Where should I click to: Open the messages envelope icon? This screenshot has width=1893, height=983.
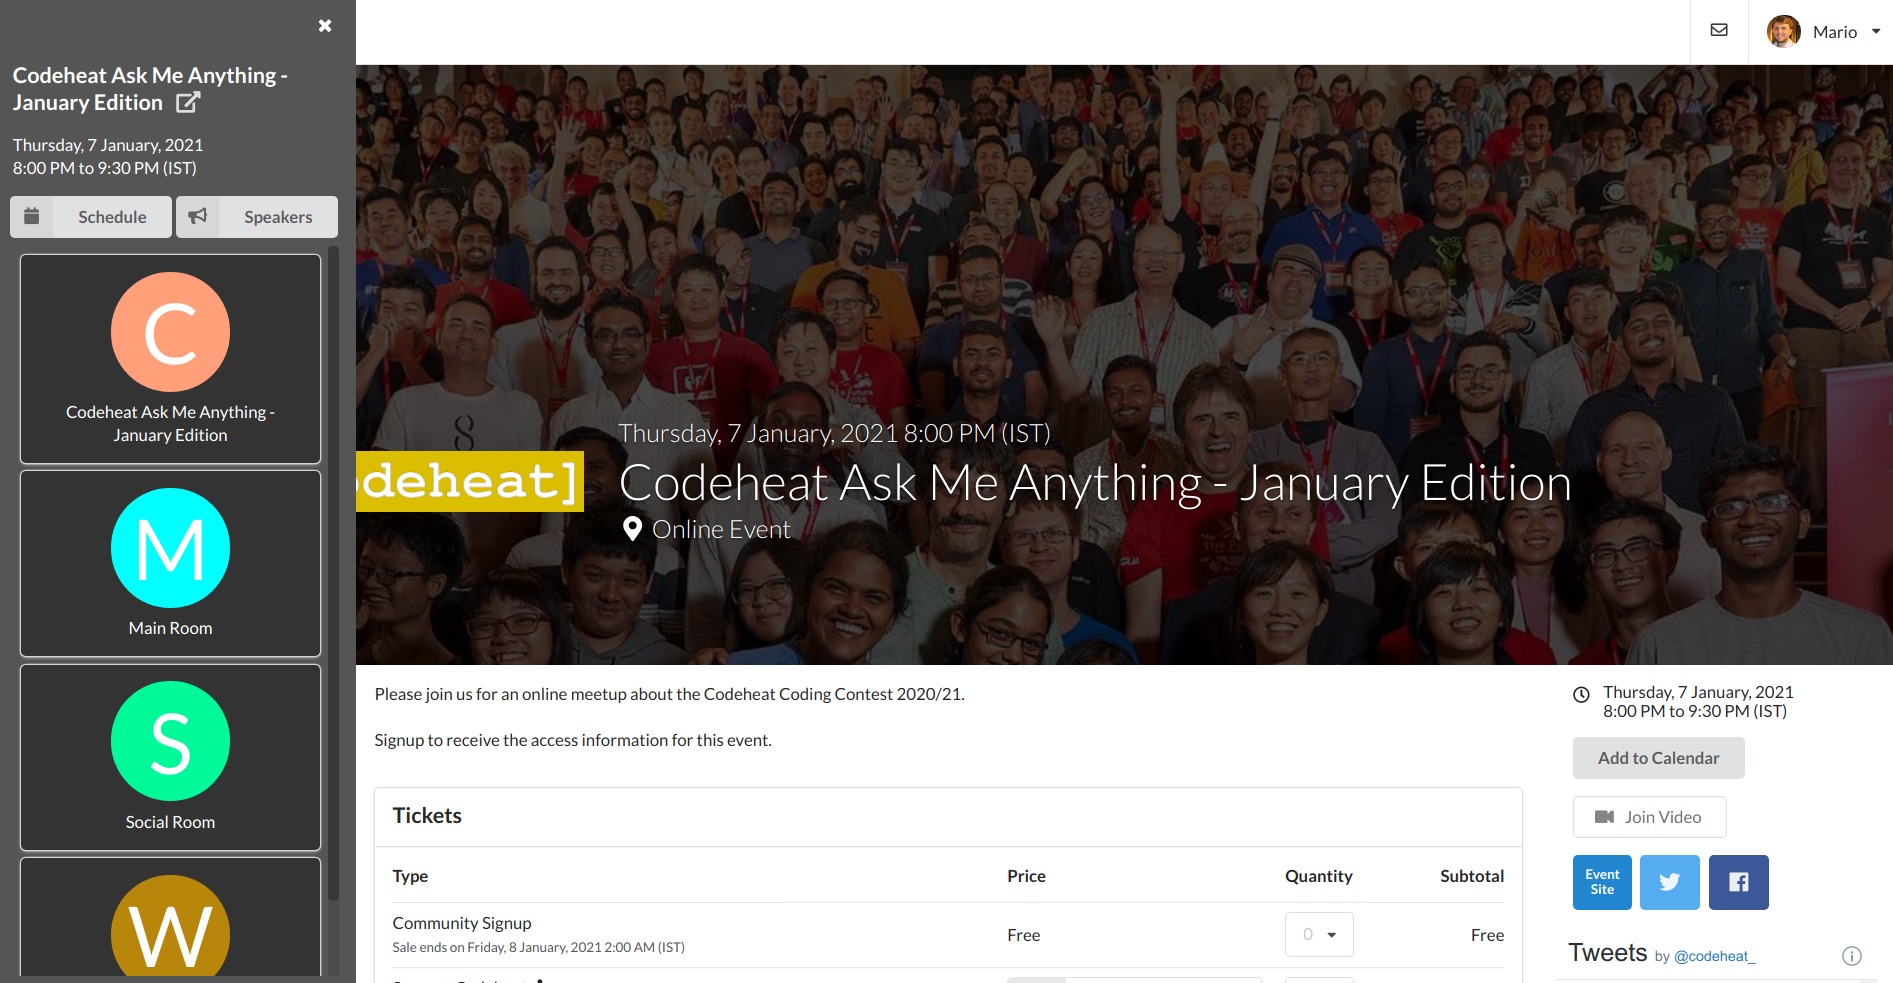(1719, 30)
